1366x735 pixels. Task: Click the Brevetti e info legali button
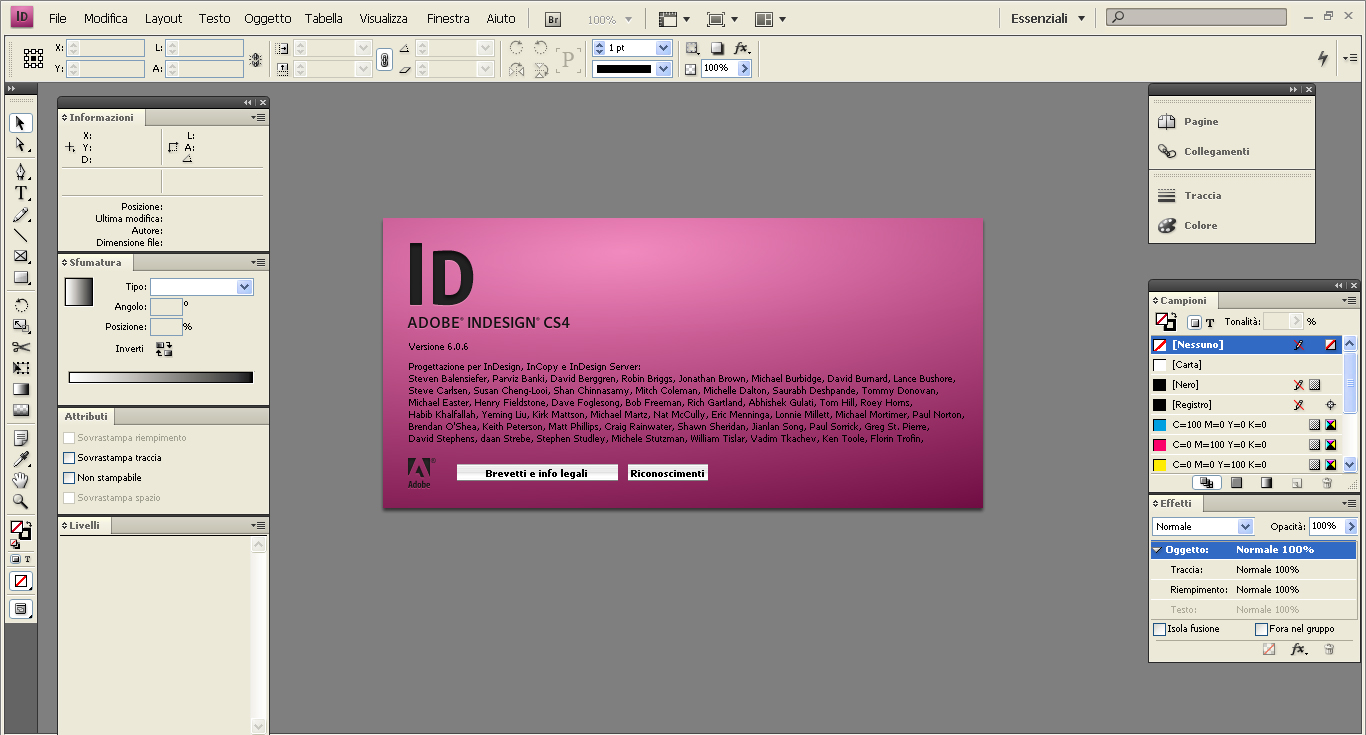click(x=537, y=473)
